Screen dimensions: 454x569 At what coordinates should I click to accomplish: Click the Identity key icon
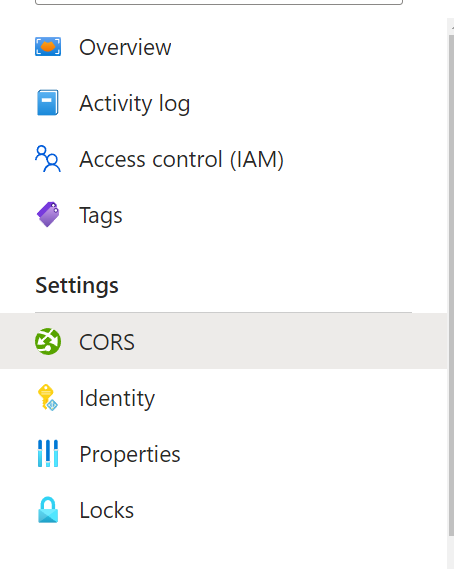(48, 398)
